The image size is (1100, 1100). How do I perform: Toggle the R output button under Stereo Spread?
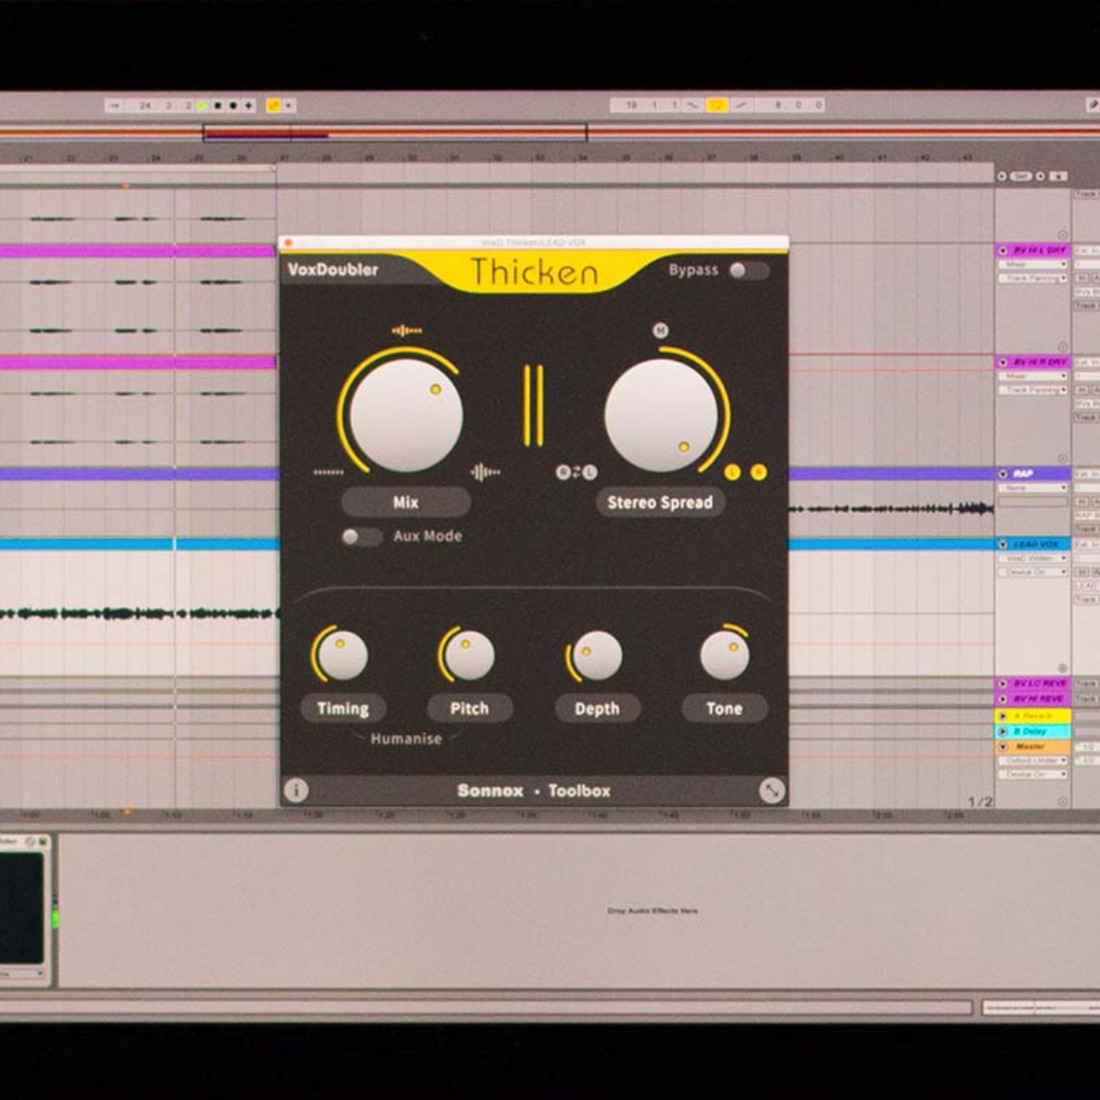[759, 473]
